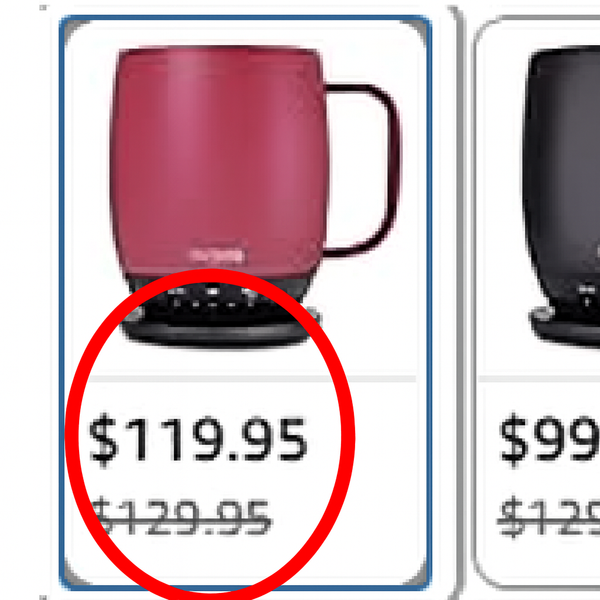The width and height of the screenshot is (600, 600).
Task: Click the $119.95 price on red mug
Action: point(198,441)
